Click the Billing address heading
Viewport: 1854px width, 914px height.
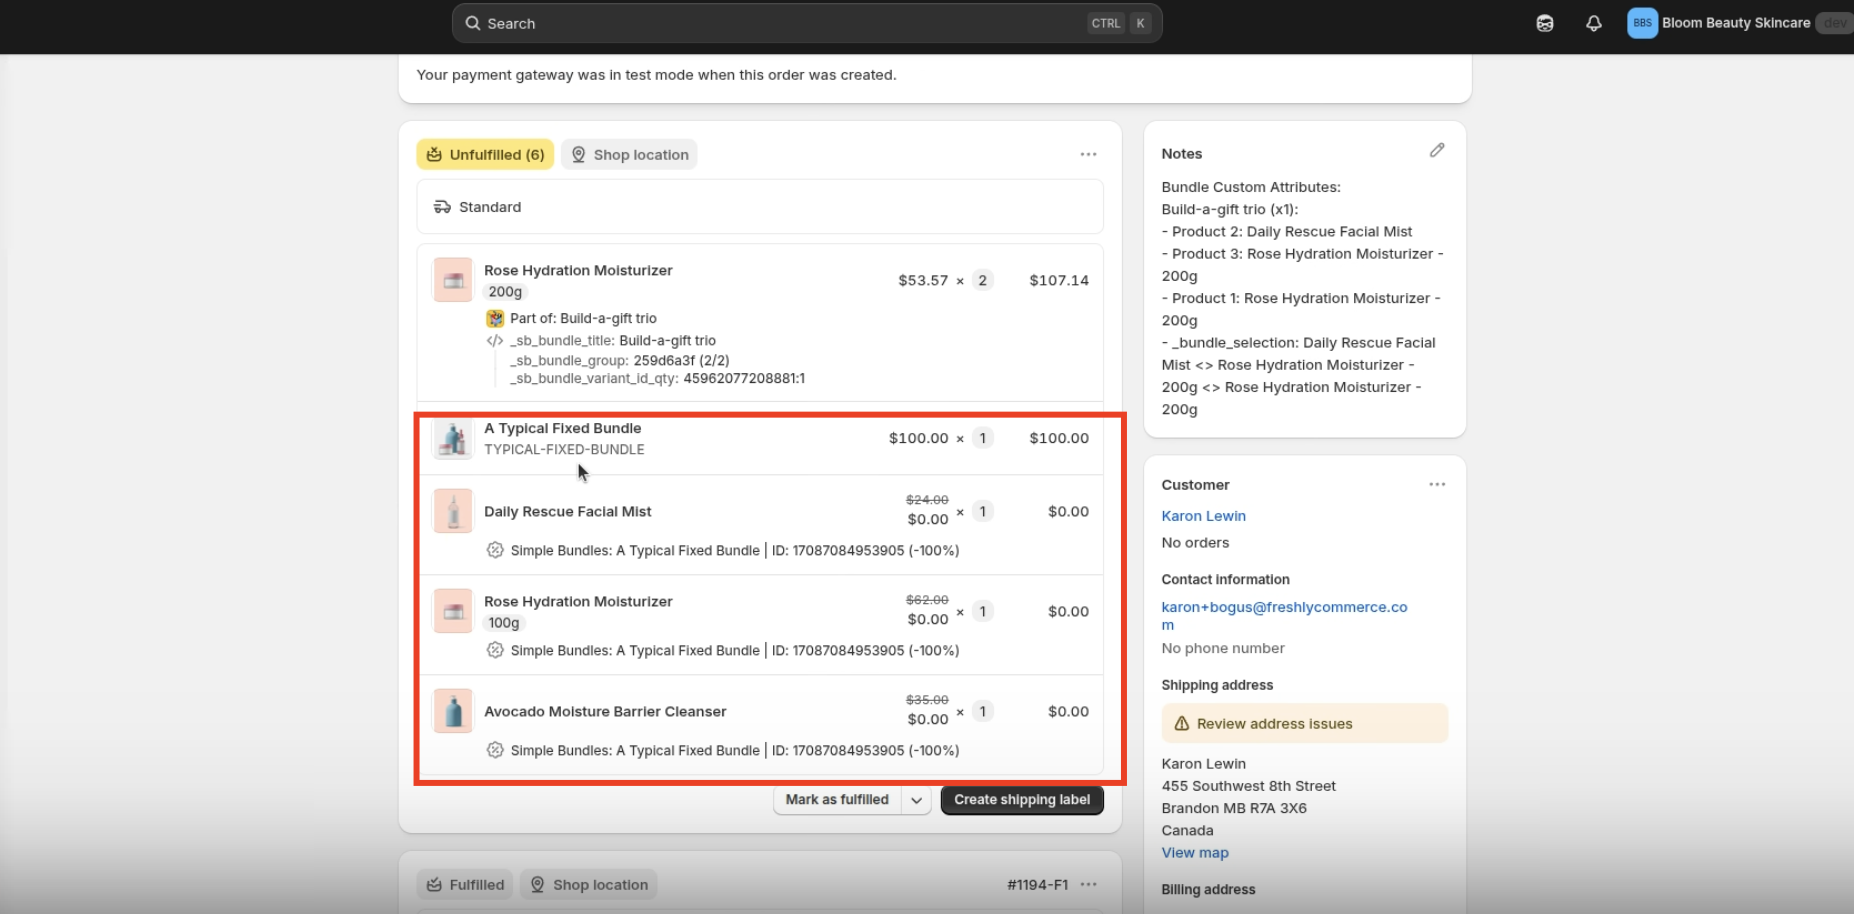(1208, 889)
